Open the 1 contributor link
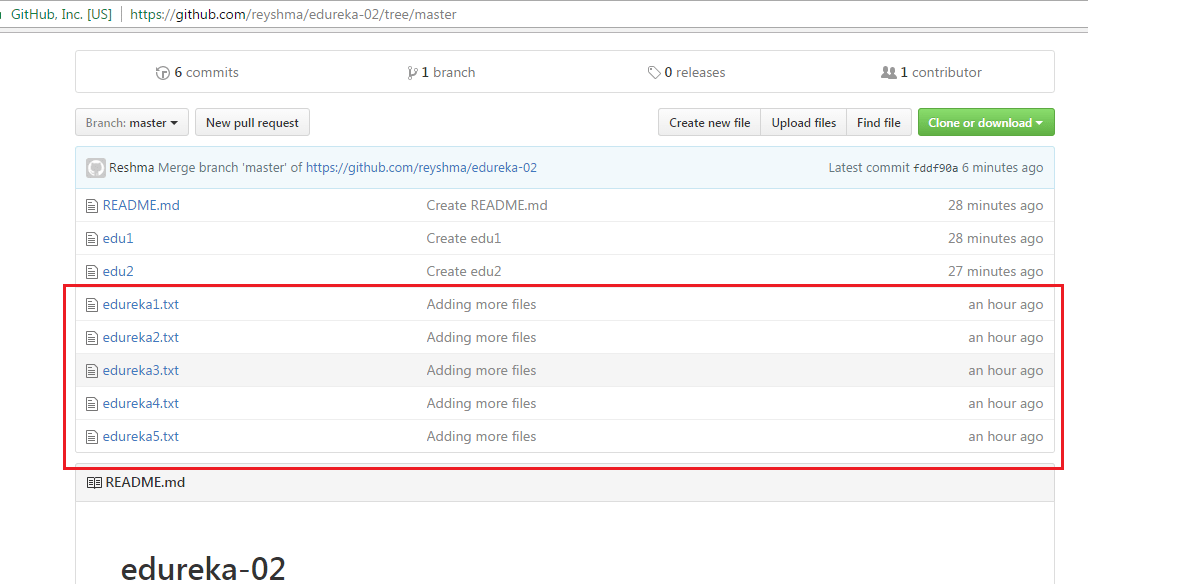The width and height of the screenshot is (1198, 584). [x=931, y=73]
